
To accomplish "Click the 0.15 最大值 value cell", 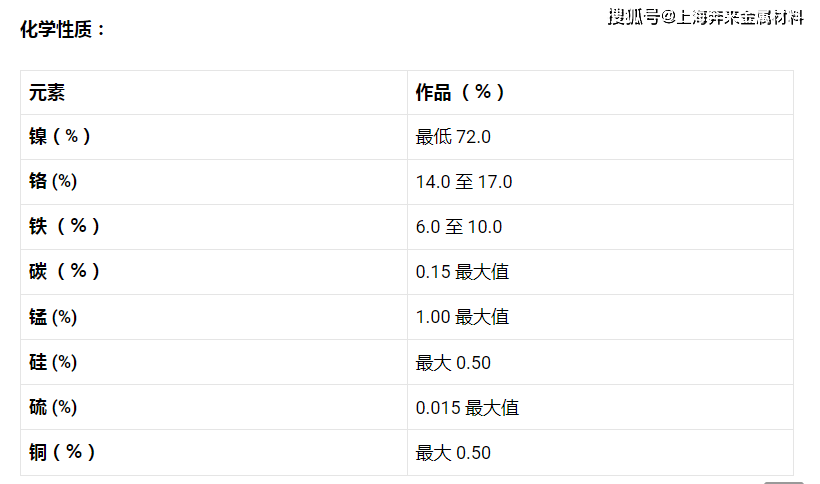I will [600, 272].
